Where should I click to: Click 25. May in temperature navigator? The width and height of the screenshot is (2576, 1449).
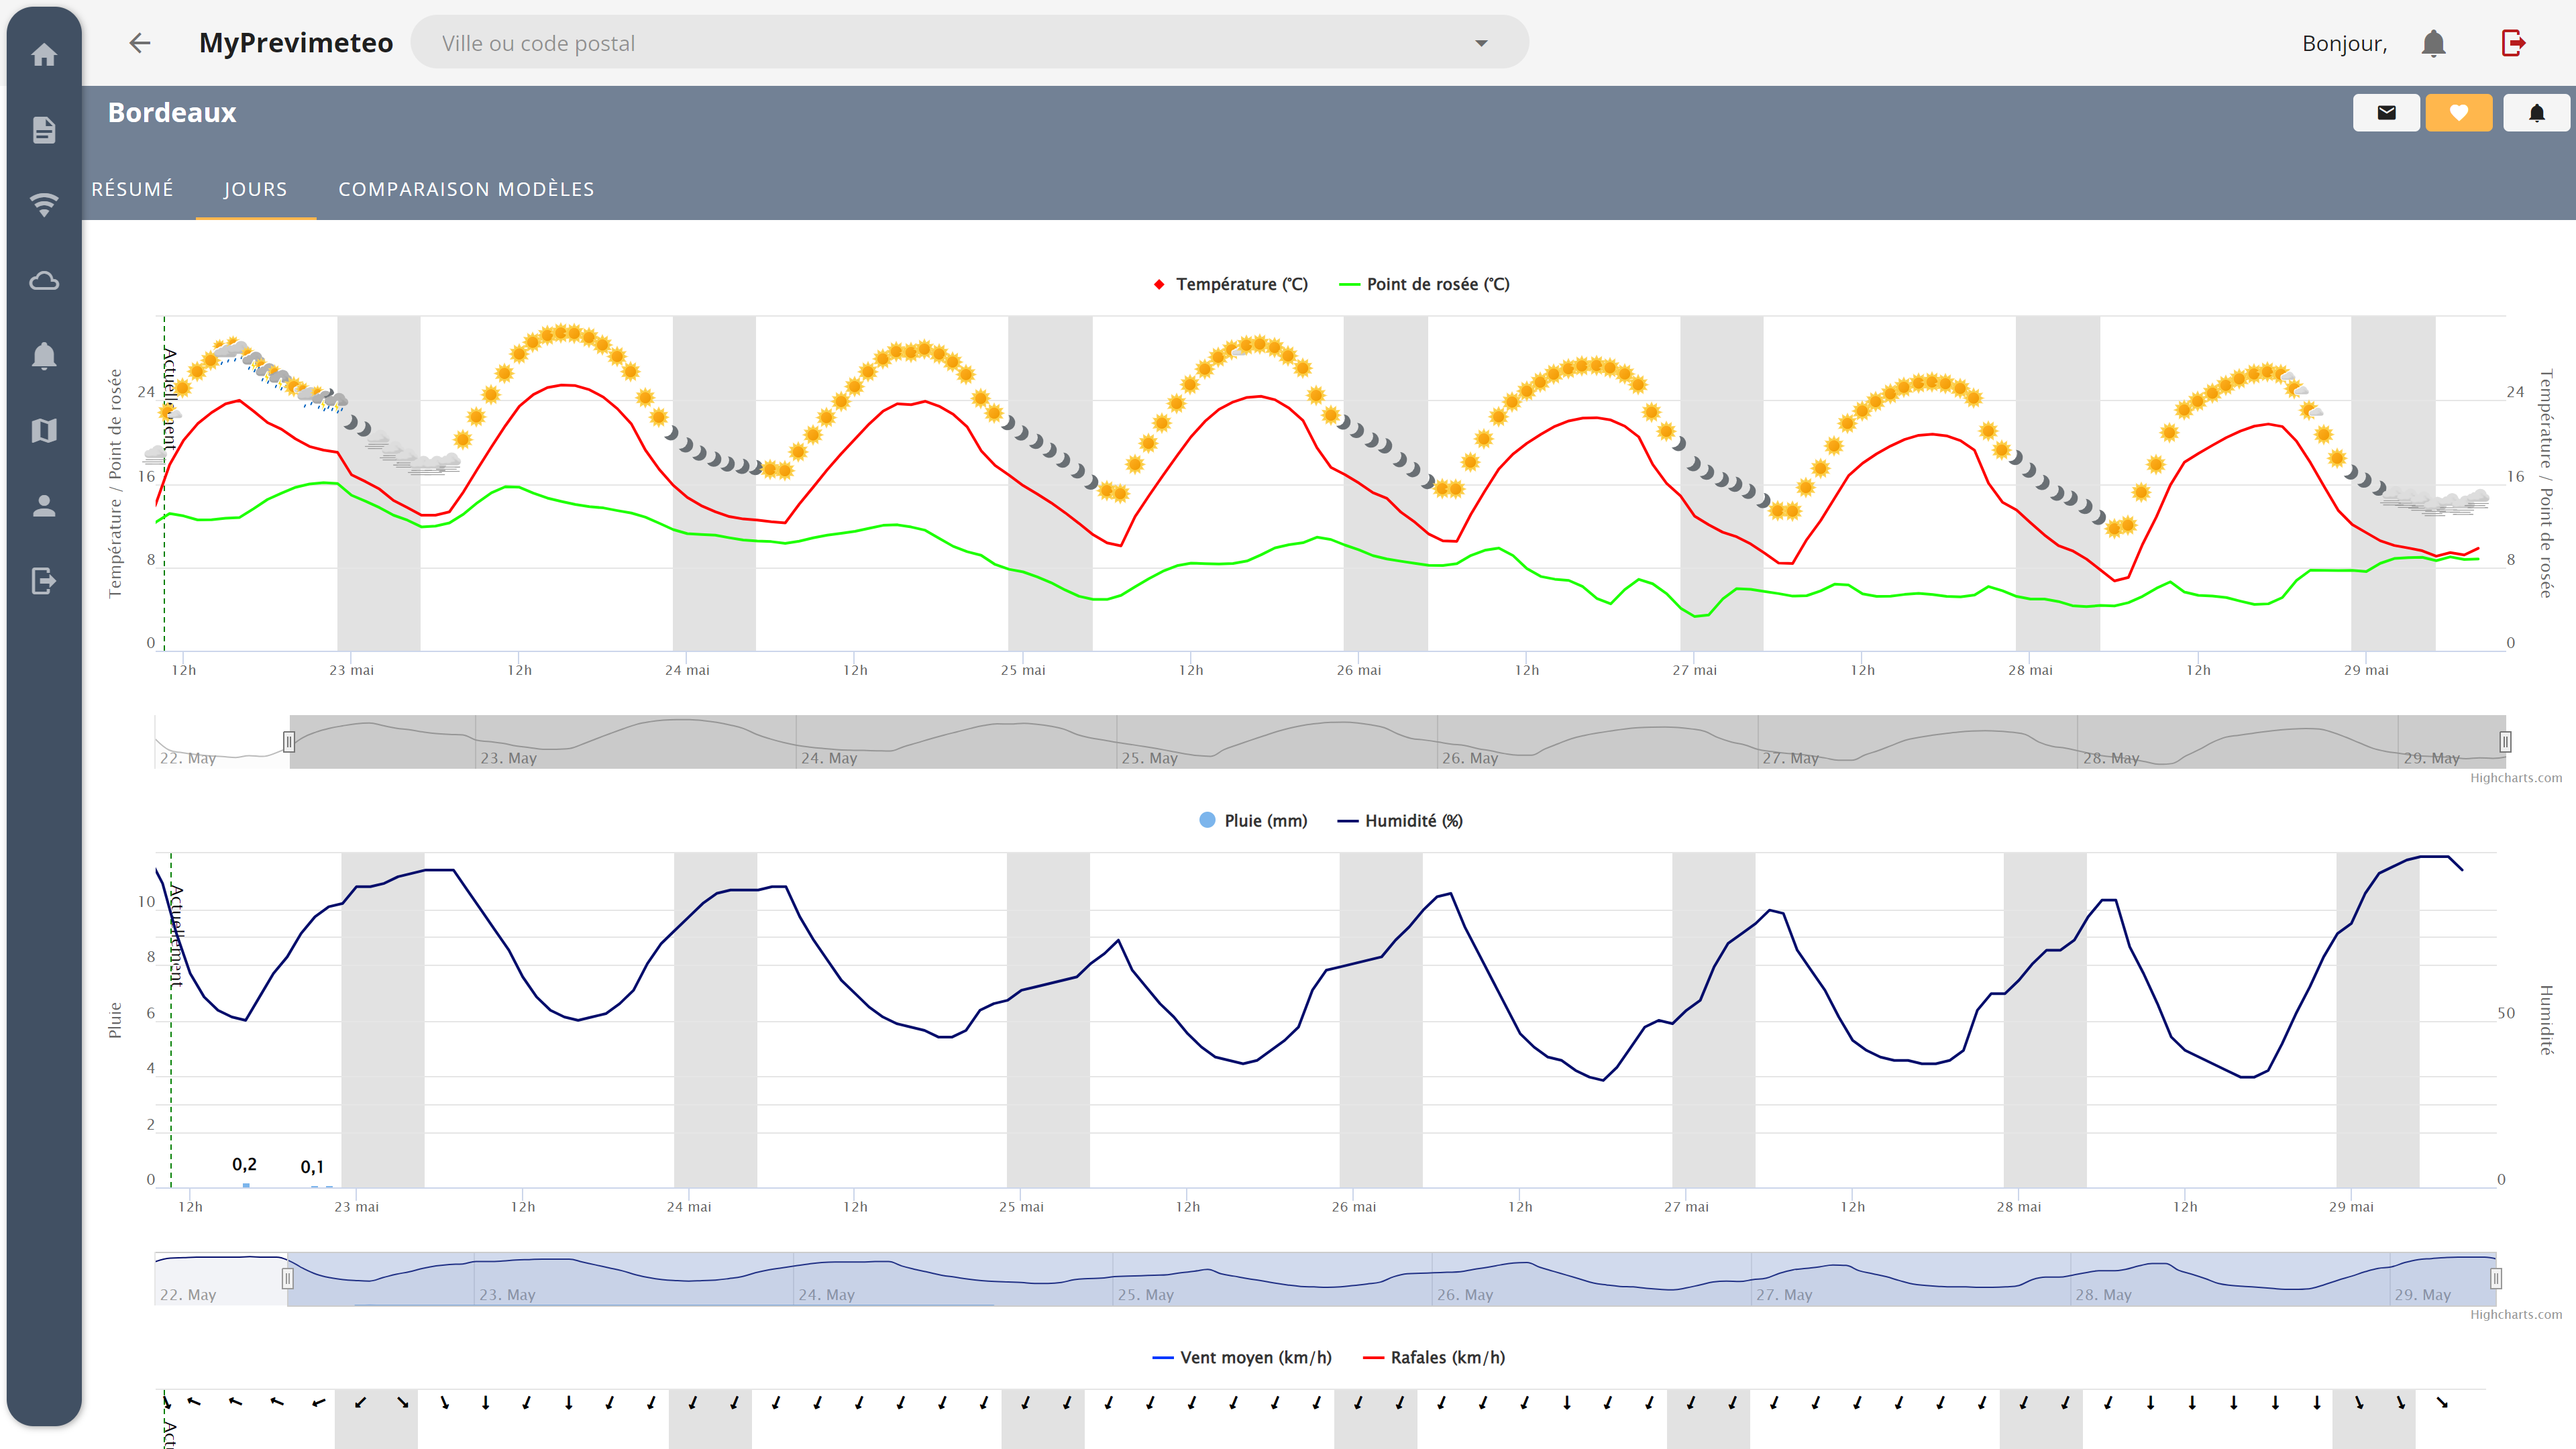(x=1150, y=759)
